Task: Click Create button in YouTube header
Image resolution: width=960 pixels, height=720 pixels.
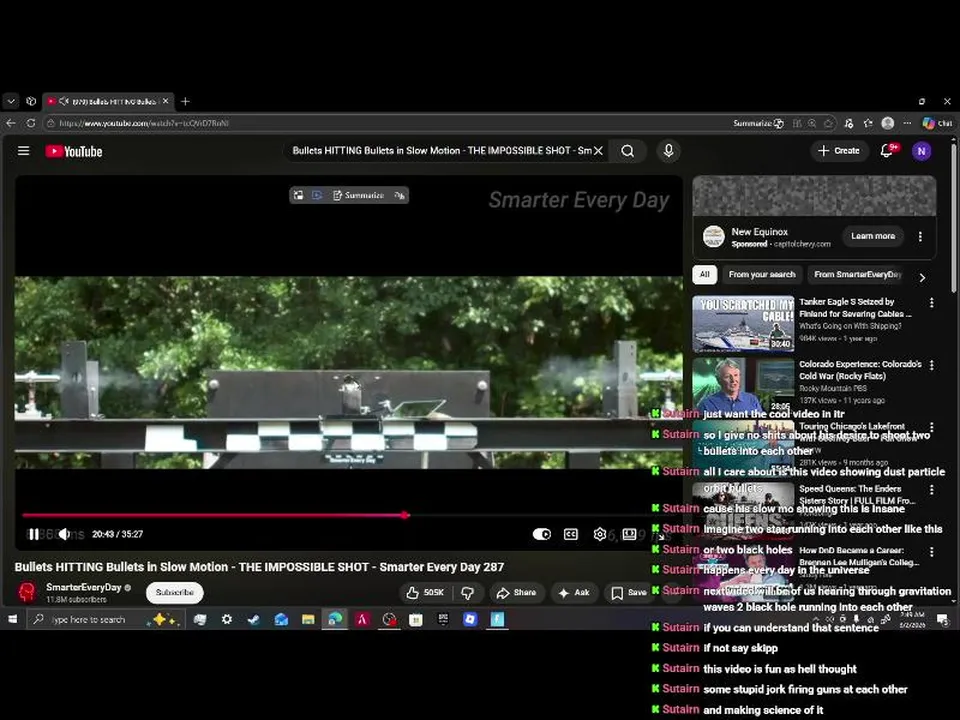Action: pyautogui.click(x=839, y=151)
